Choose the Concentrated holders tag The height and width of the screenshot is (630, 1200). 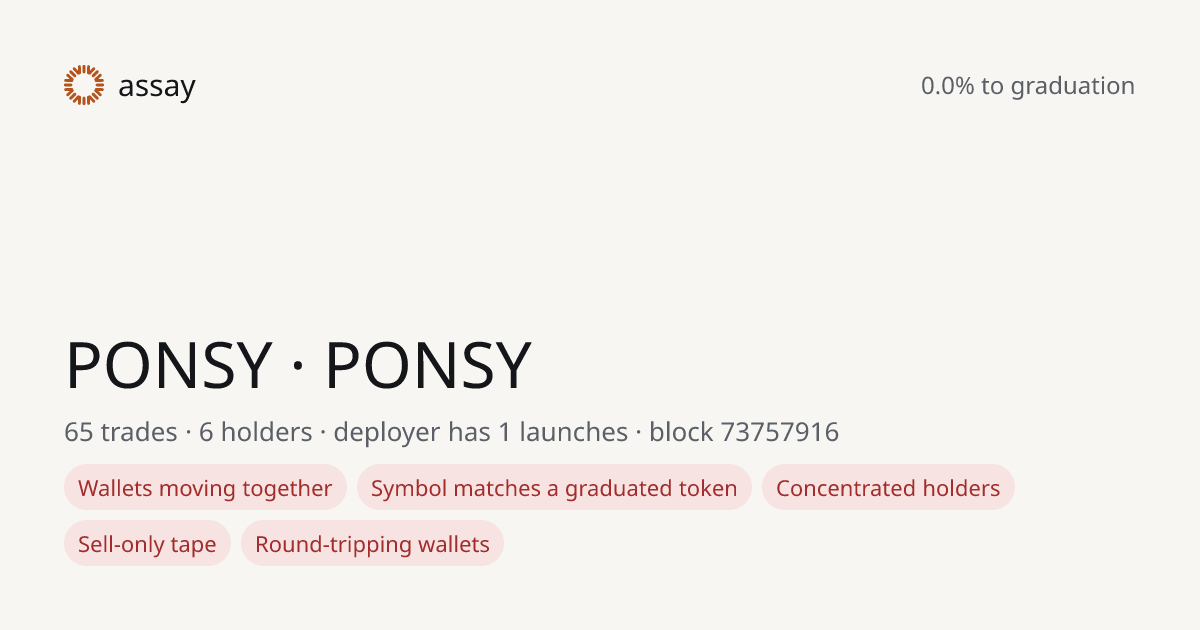click(888, 488)
